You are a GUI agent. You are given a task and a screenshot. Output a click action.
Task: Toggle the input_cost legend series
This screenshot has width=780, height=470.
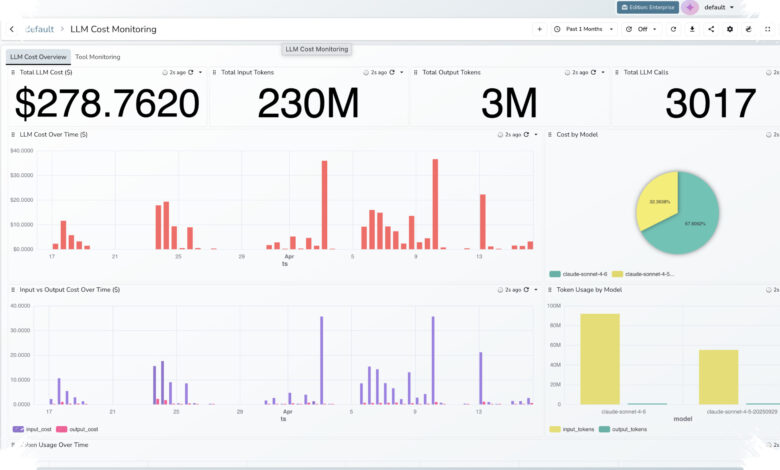tap(32, 429)
